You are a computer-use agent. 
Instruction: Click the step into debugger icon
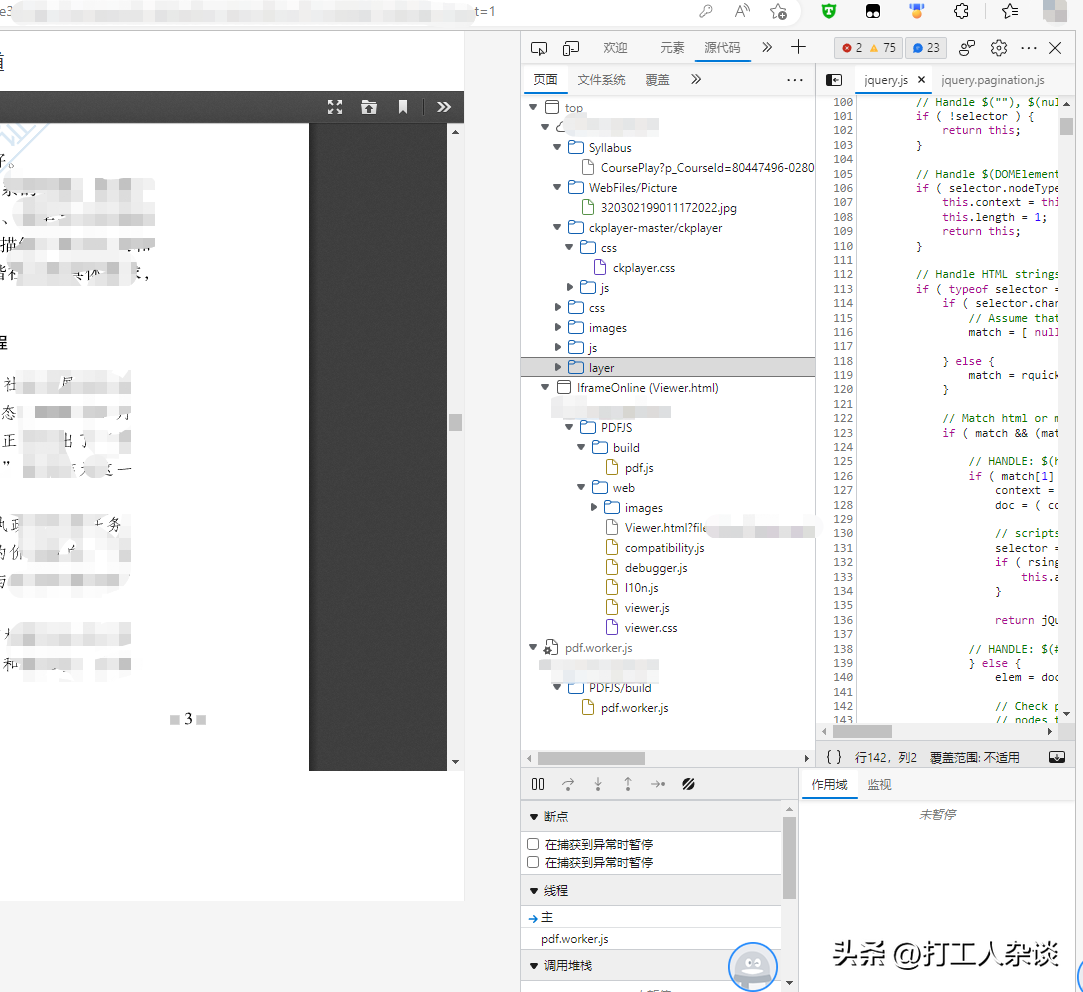point(598,784)
